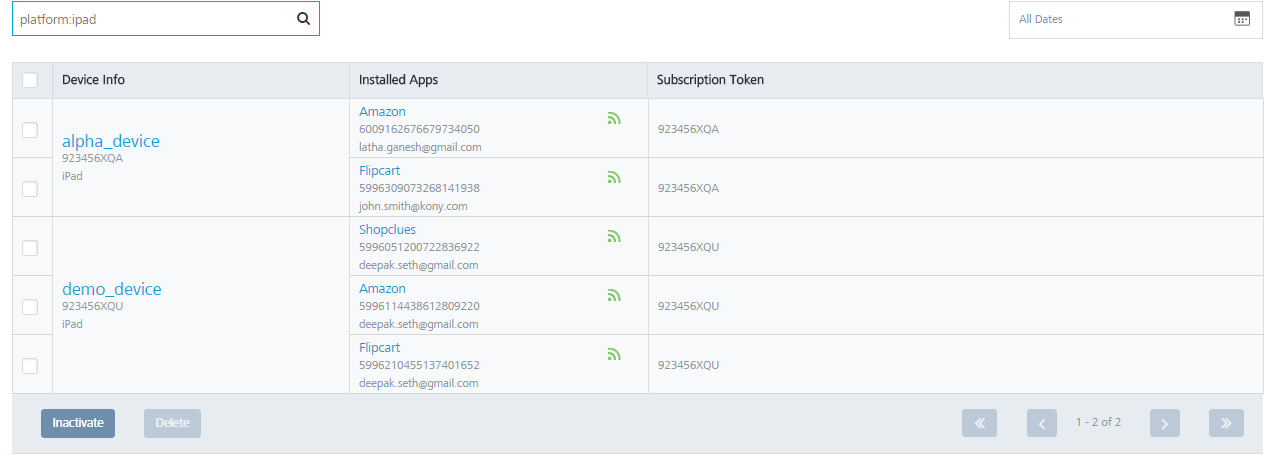Click the Delete button
The height and width of the screenshot is (460, 1272).
[x=172, y=423]
